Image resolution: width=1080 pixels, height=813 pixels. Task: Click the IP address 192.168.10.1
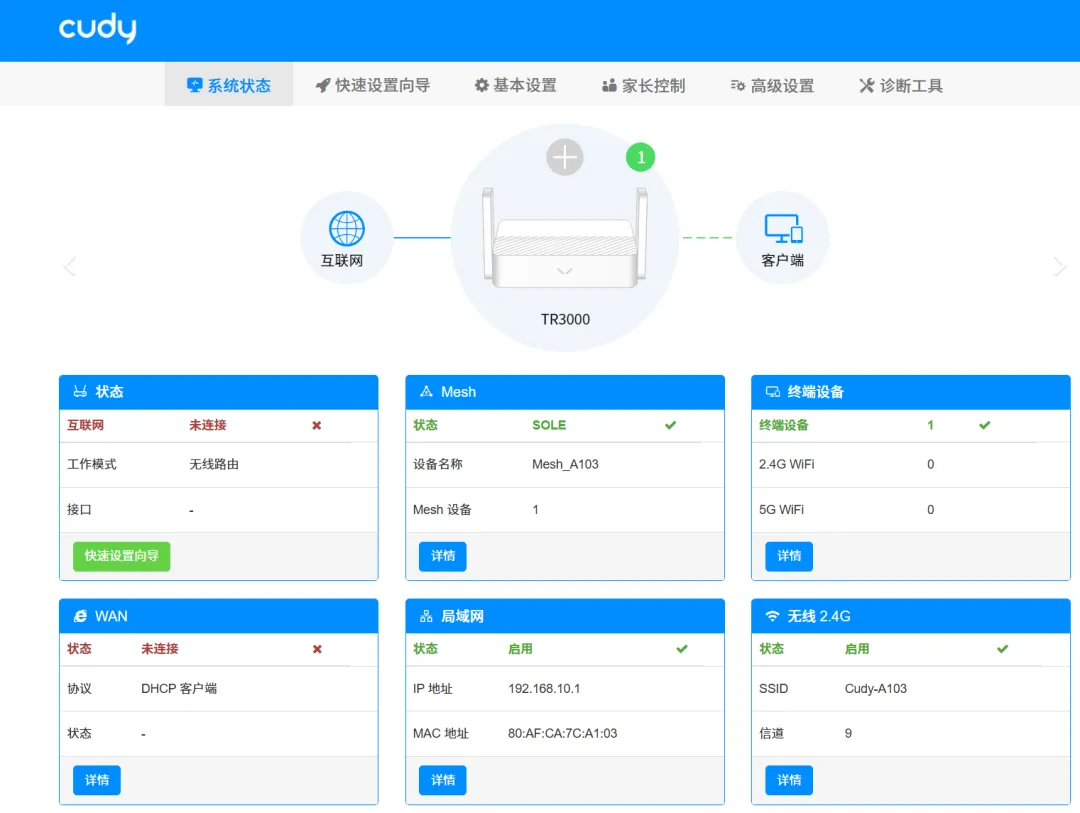click(x=544, y=688)
